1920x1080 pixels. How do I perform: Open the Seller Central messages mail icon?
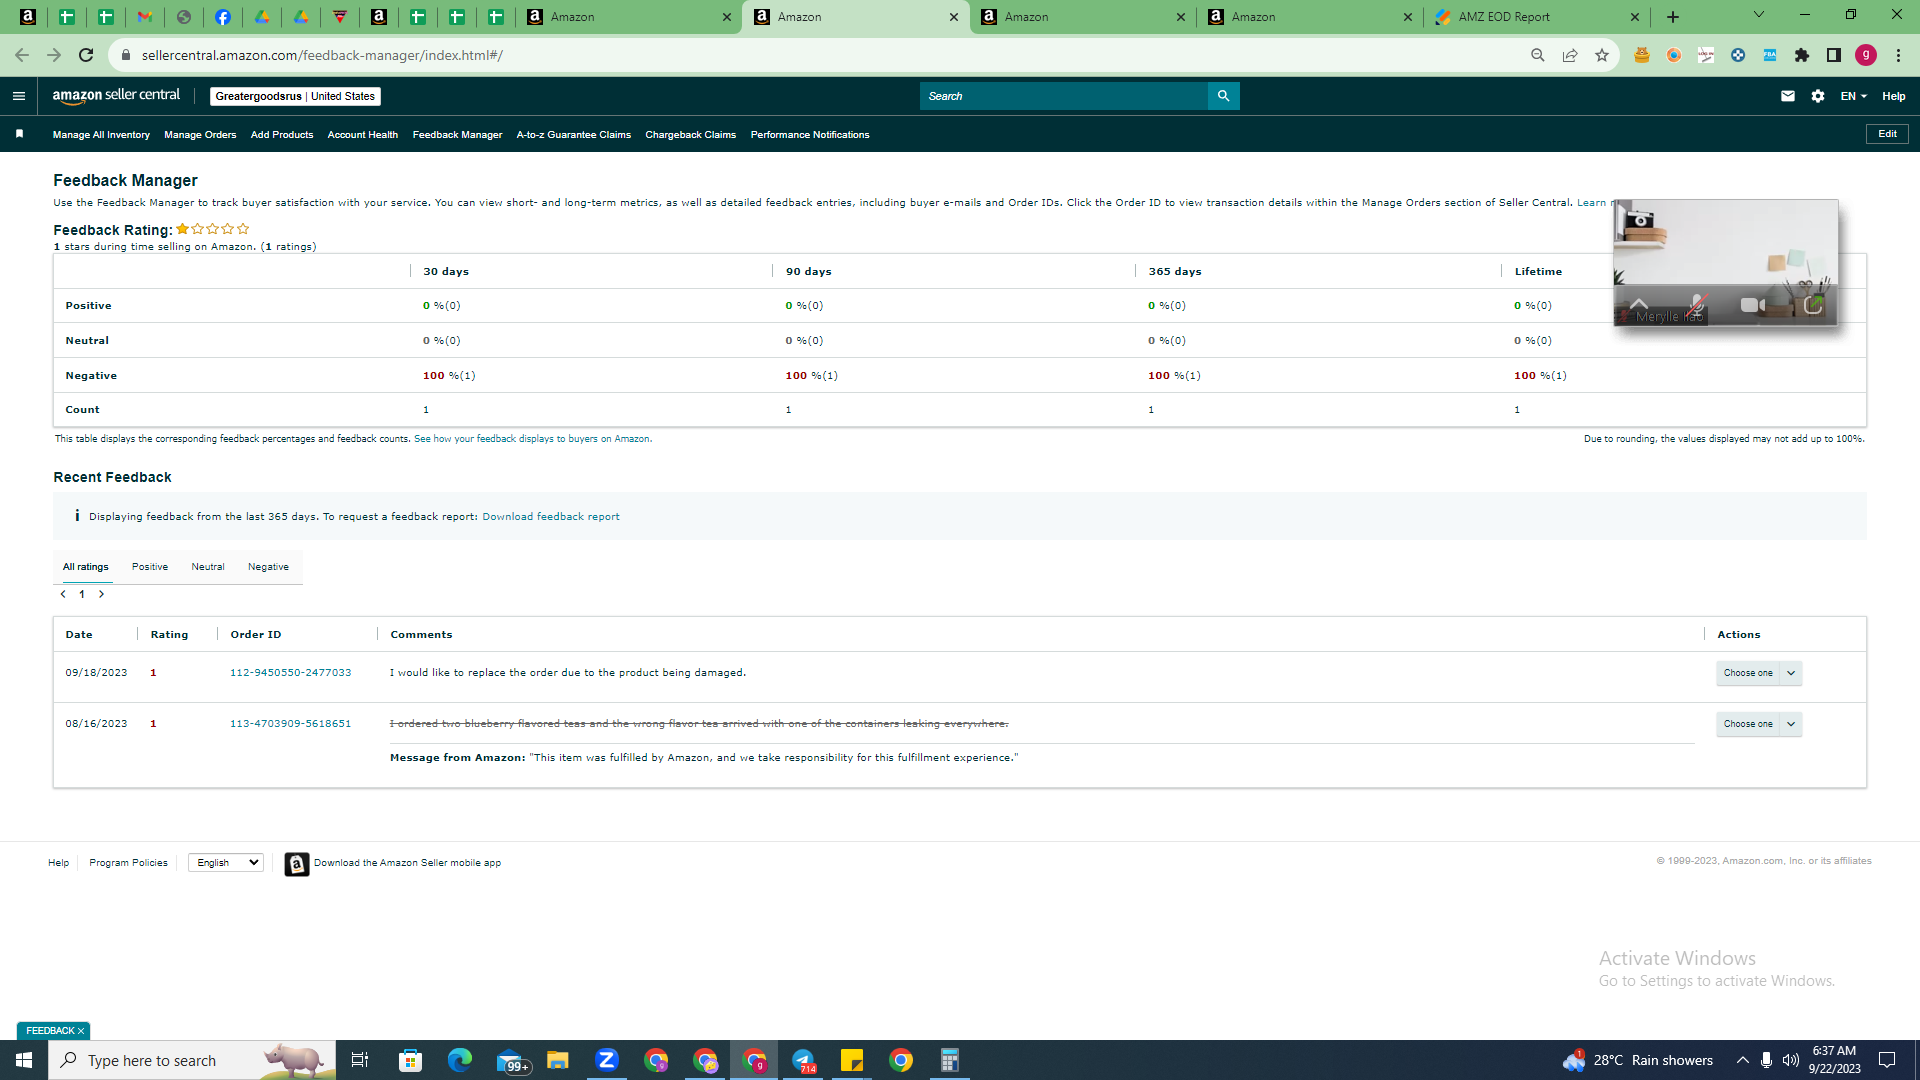tap(1788, 96)
